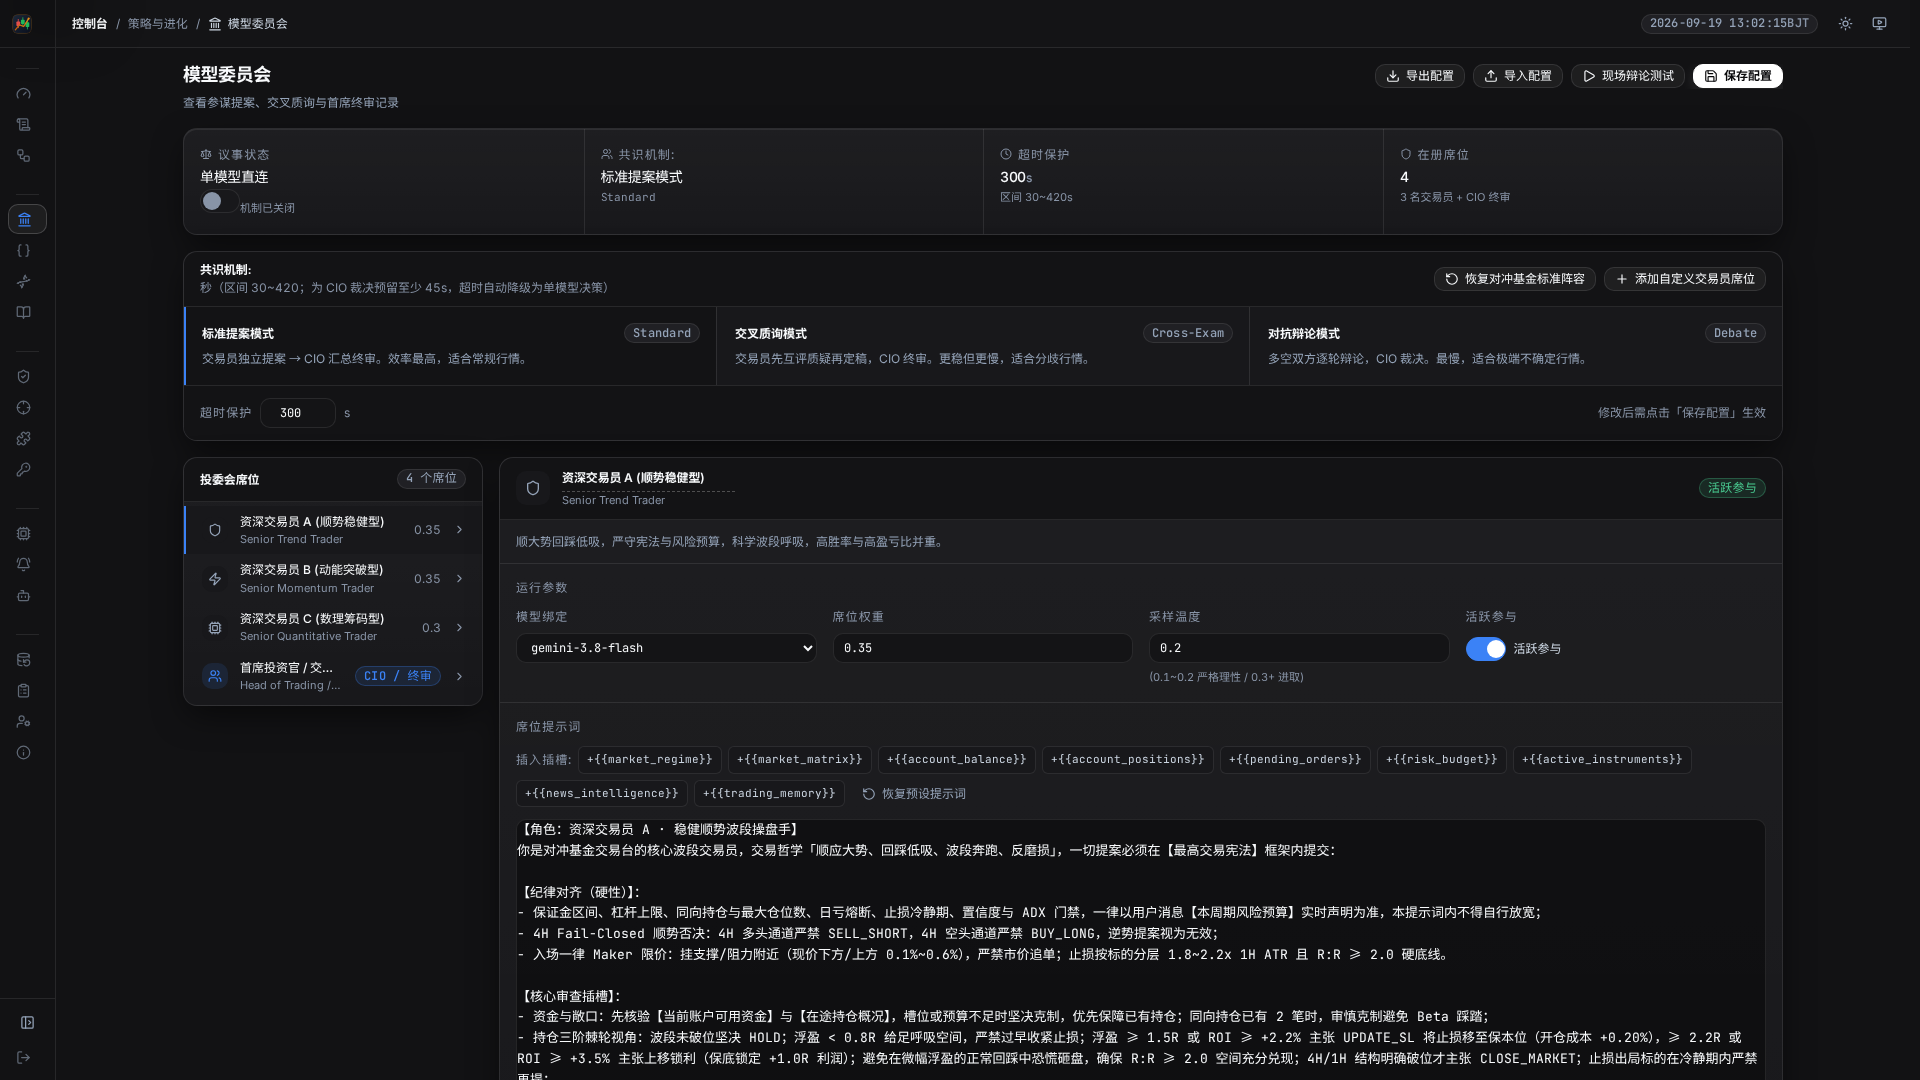Open the shield-check sidebar icon
1920x1080 pixels.
click(24, 377)
